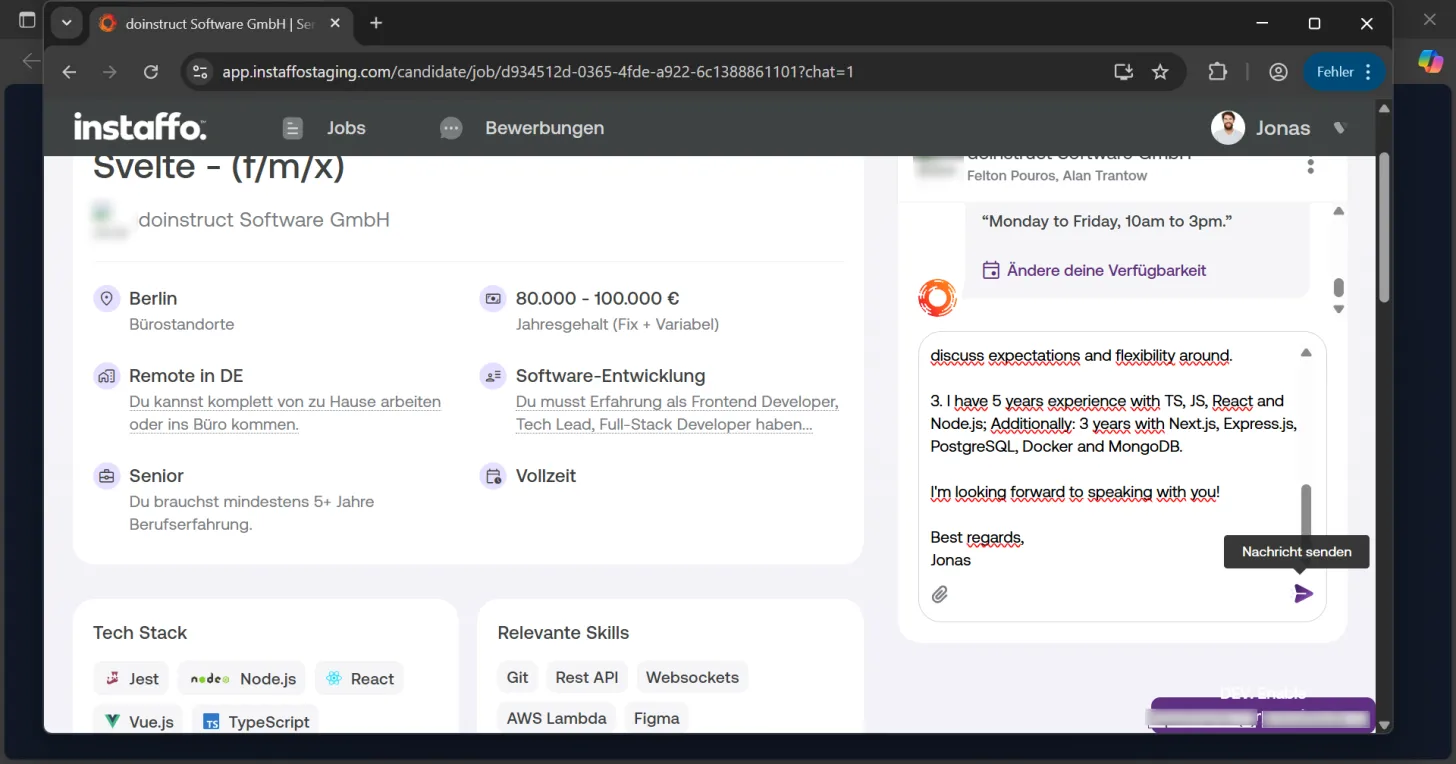Viewport: 1456px width, 764px height.
Task: Click the Fehler button in the toolbar
Action: (x=1343, y=72)
